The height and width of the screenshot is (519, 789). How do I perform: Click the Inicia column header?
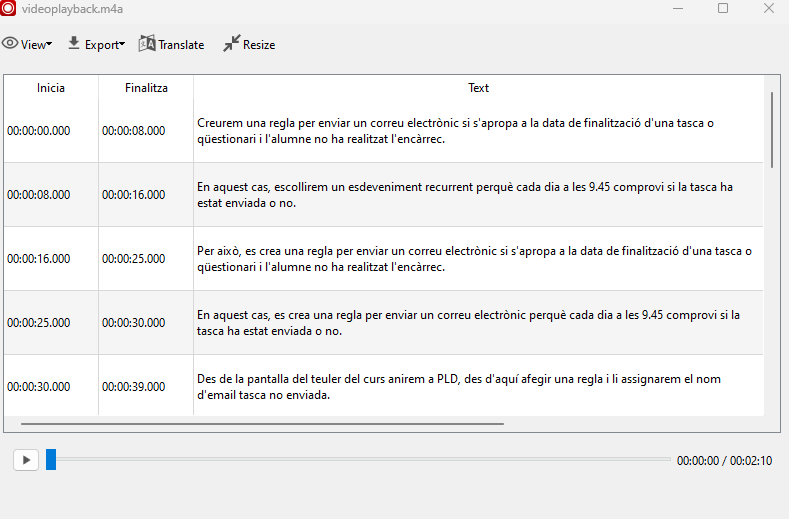pyautogui.click(x=51, y=88)
